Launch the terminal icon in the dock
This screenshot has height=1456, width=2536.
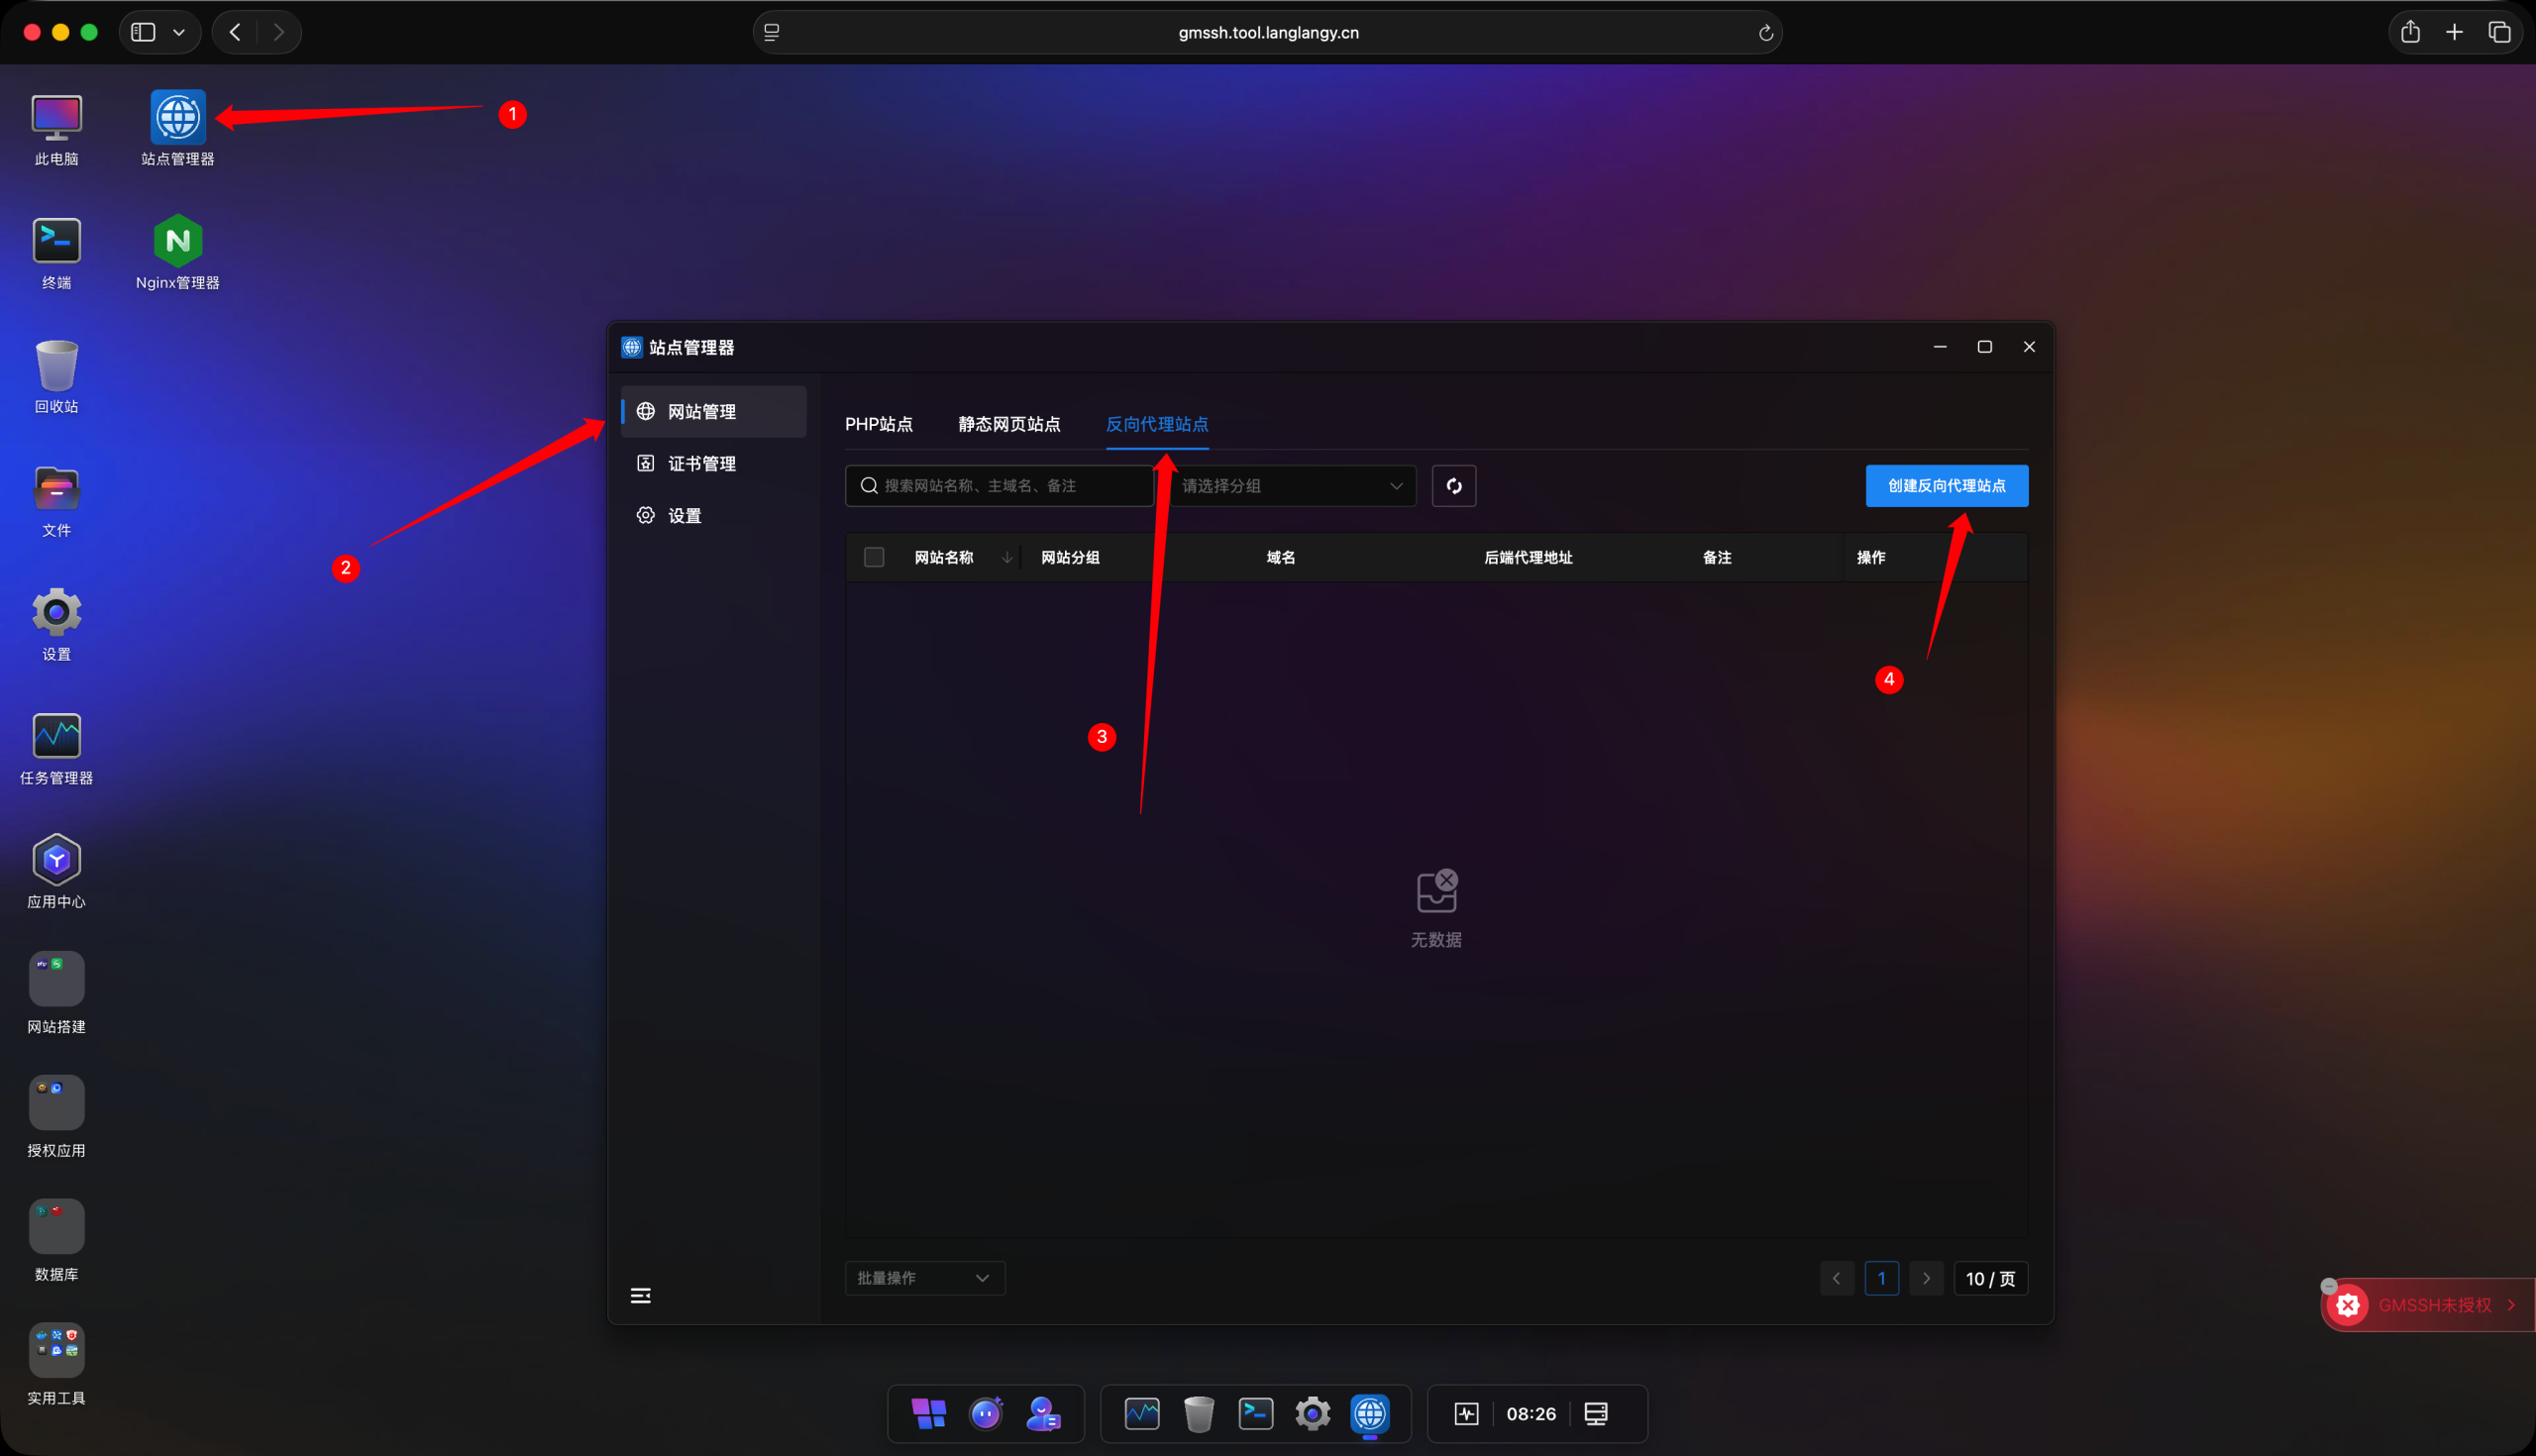click(x=1255, y=1413)
